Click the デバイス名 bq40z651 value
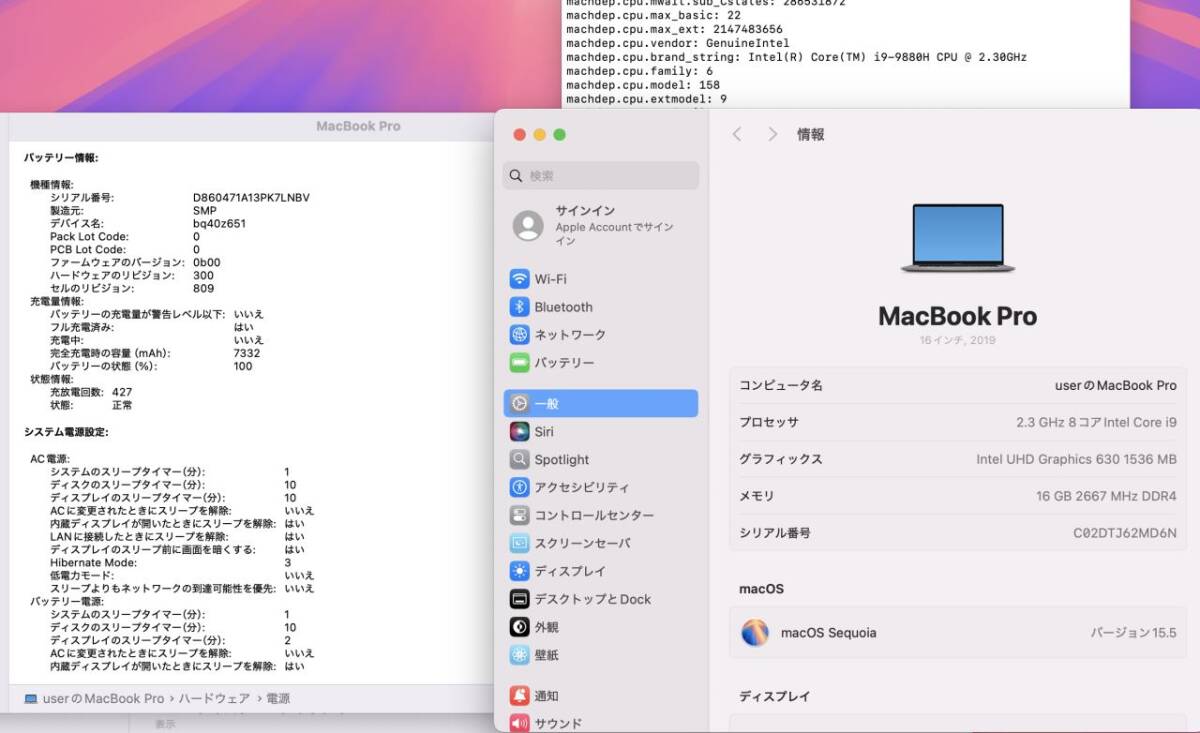The image size is (1200, 733). pos(219,224)
